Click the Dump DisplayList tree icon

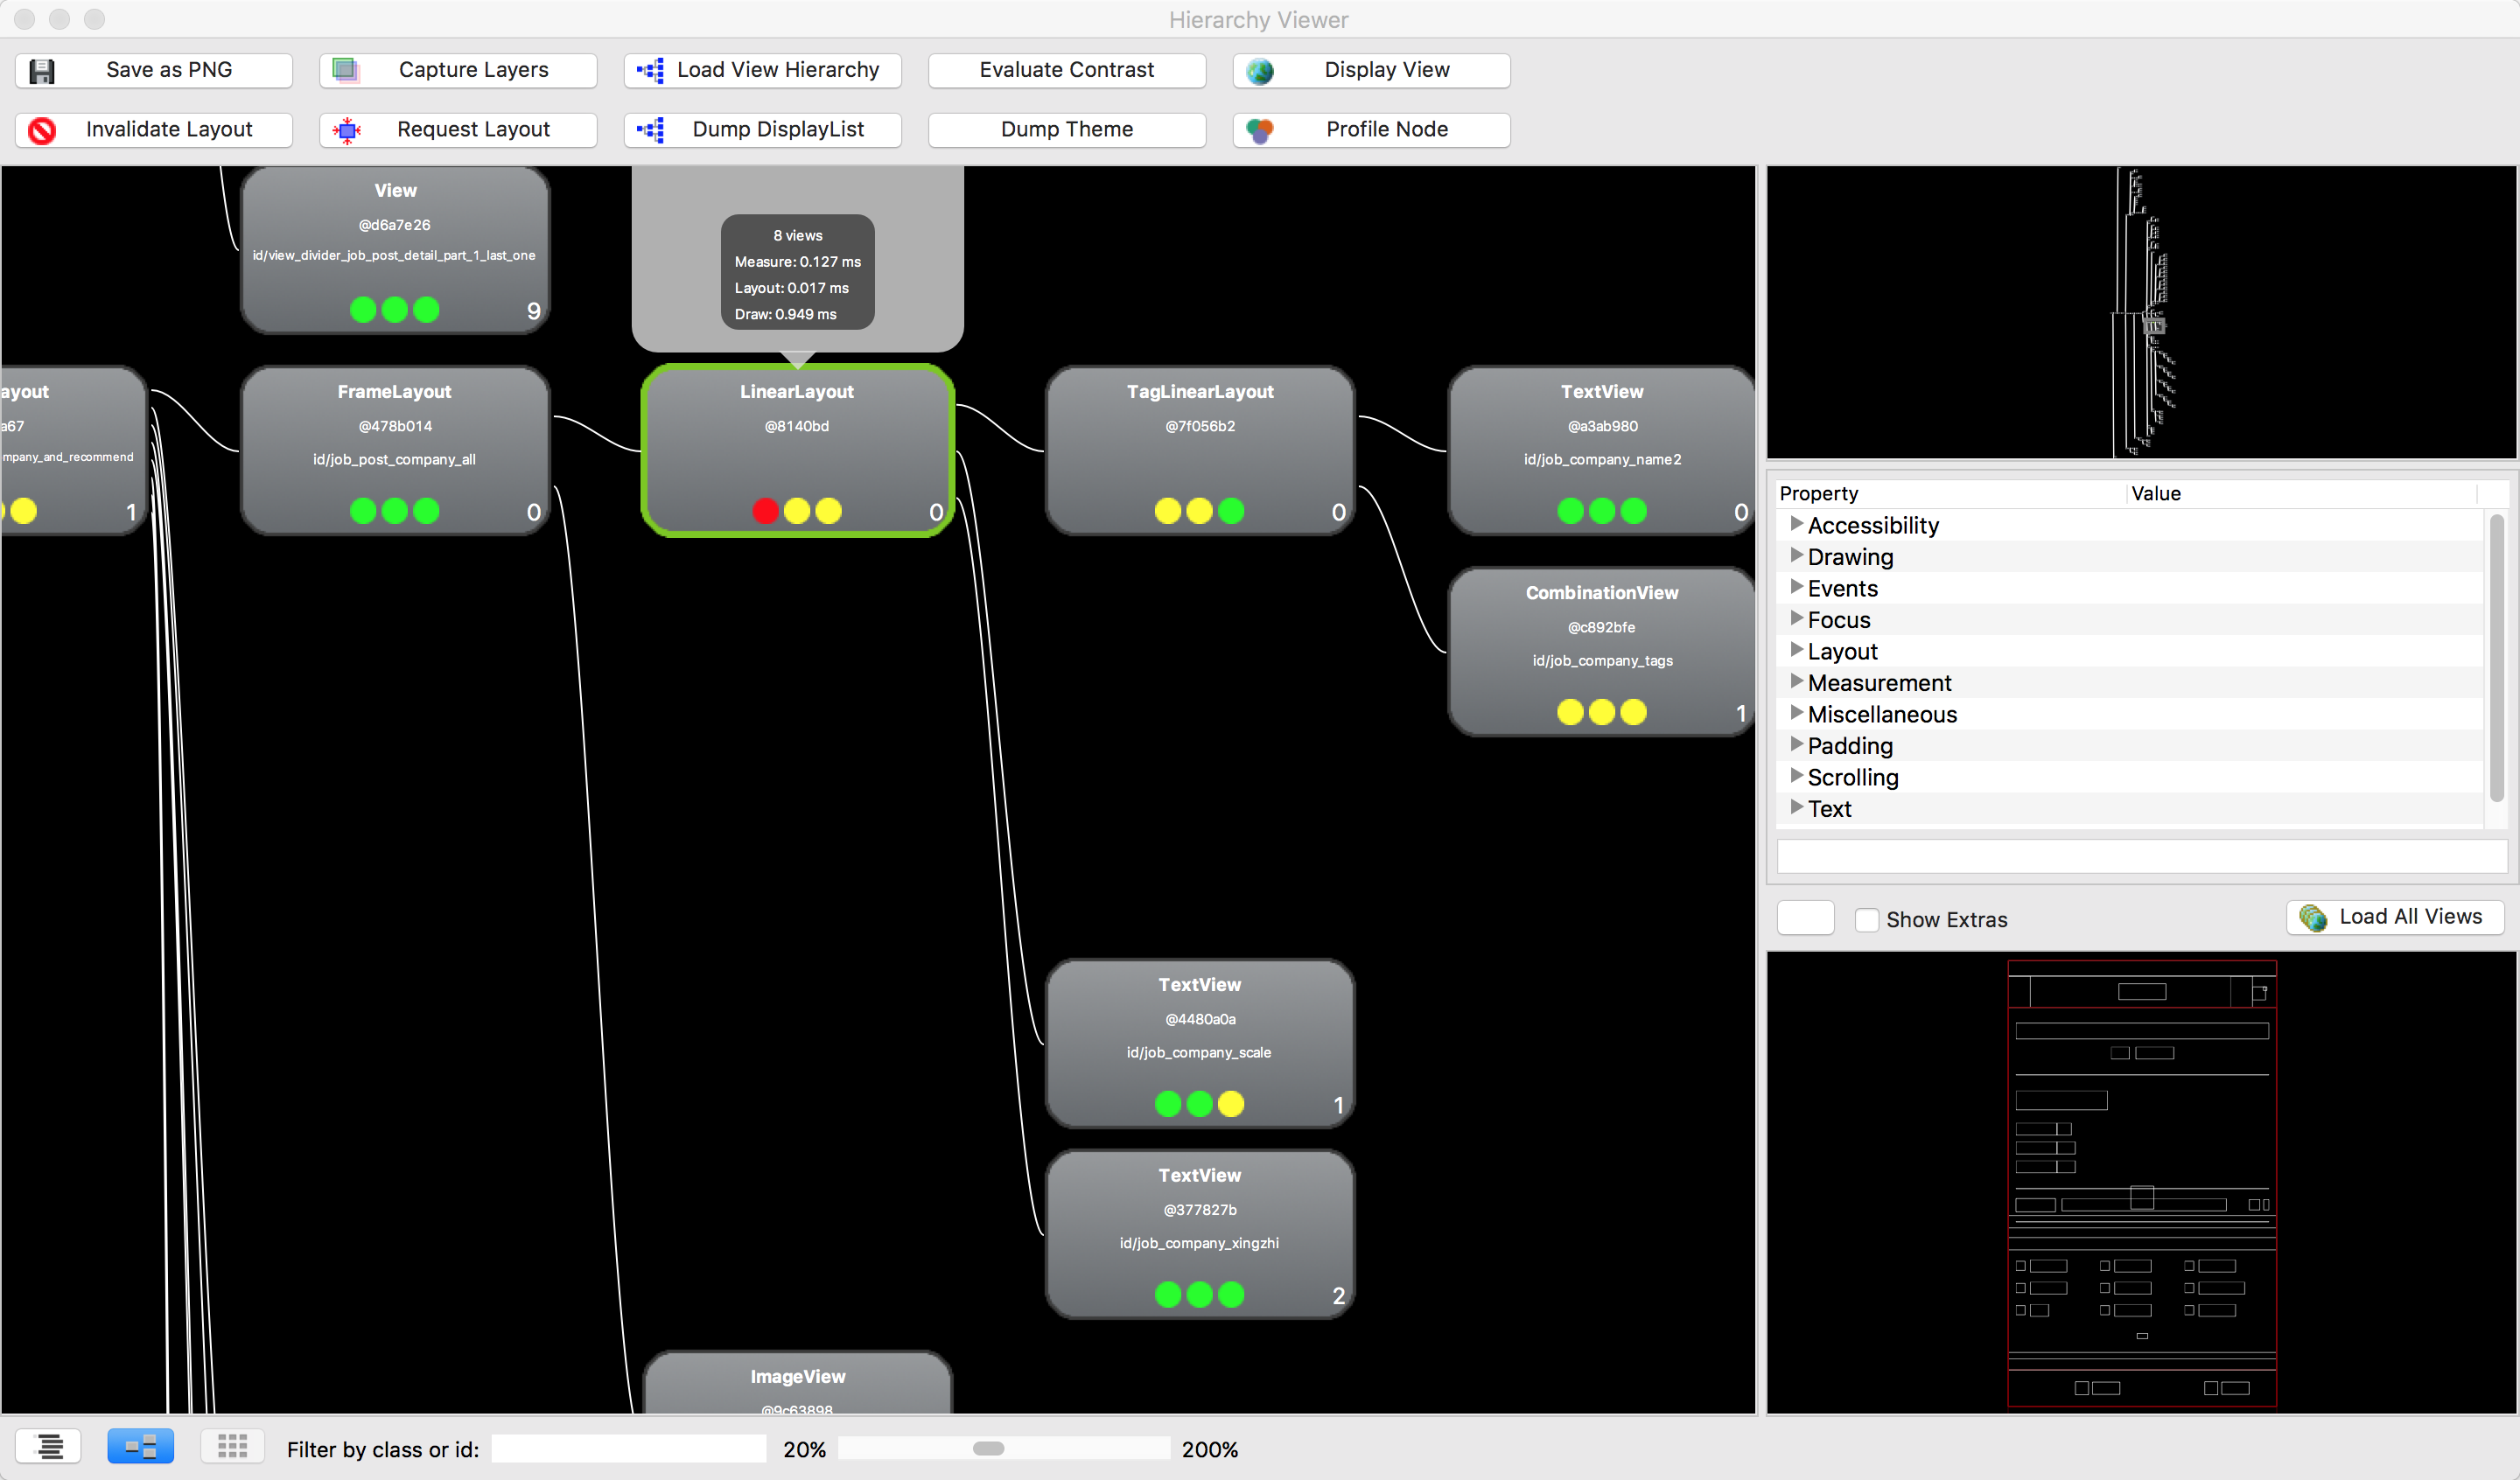651,130
